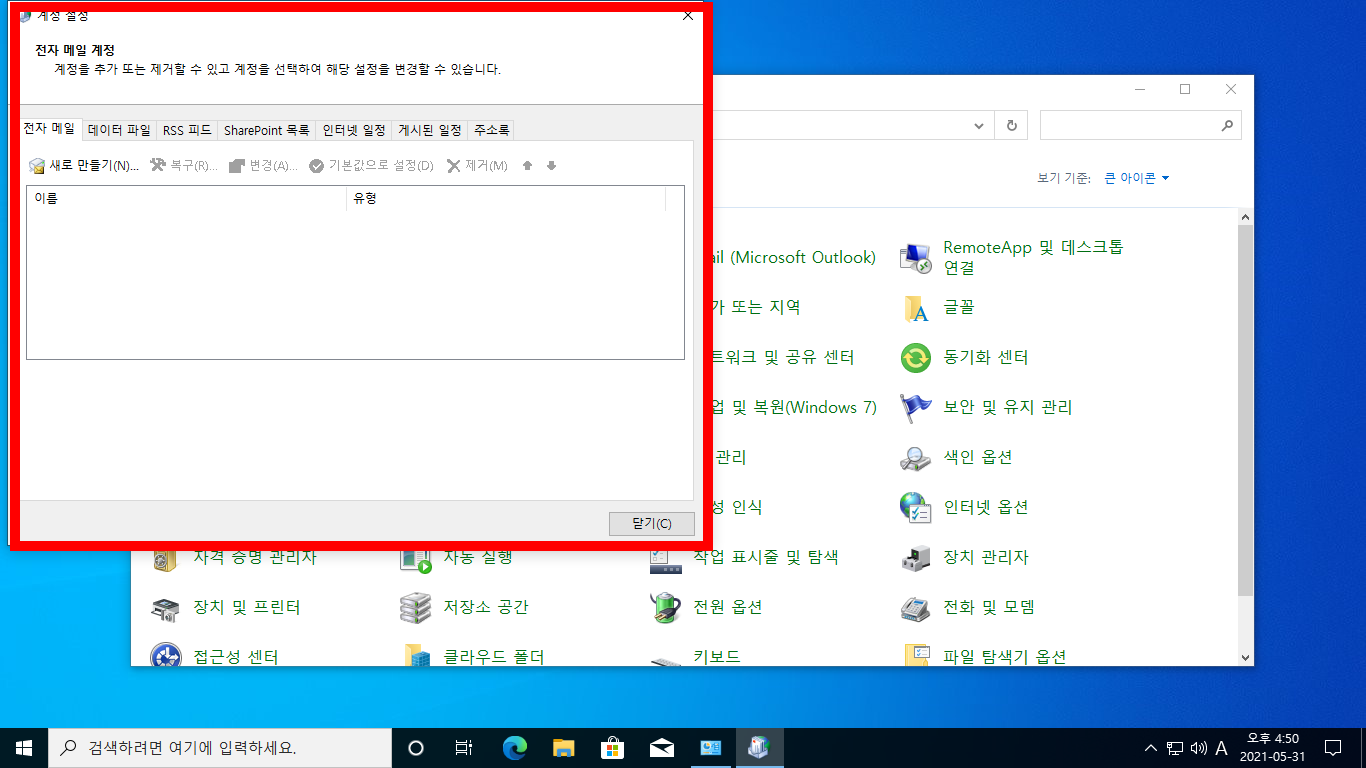
Task: Click the 닫기(C) button in account settings
Action: (652, 524)
